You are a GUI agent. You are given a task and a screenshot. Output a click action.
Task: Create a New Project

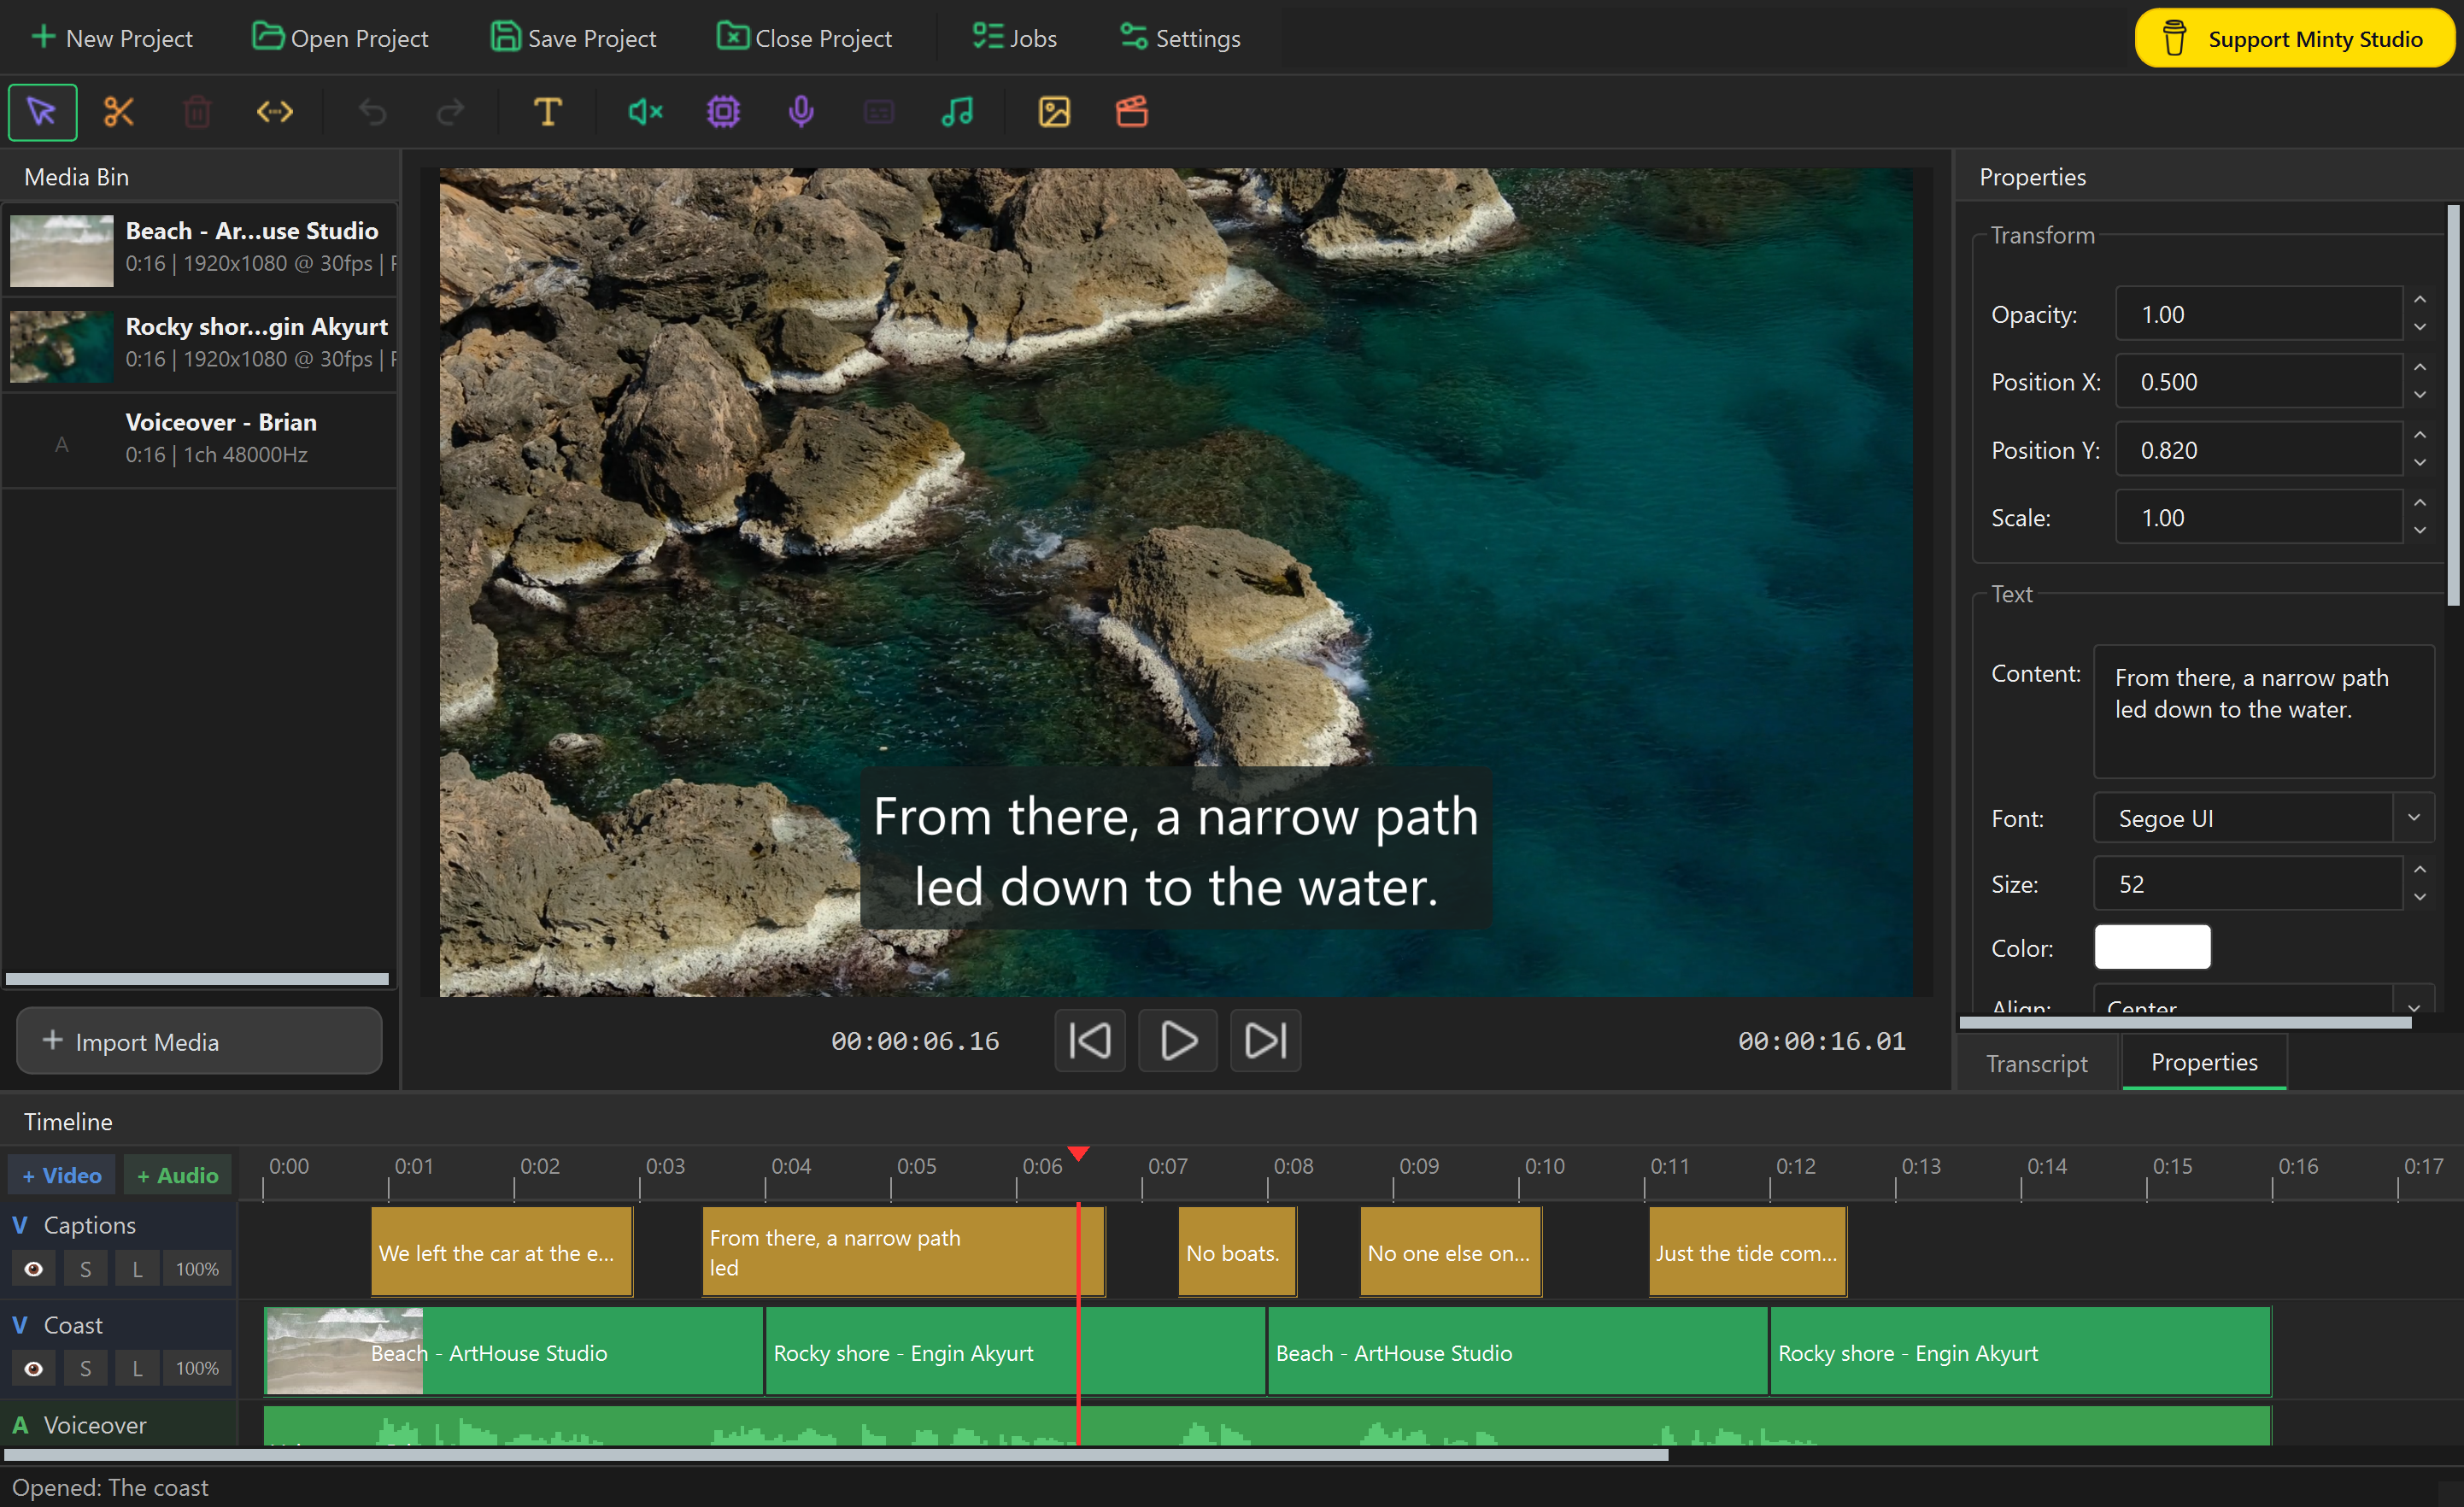[112, 38]
